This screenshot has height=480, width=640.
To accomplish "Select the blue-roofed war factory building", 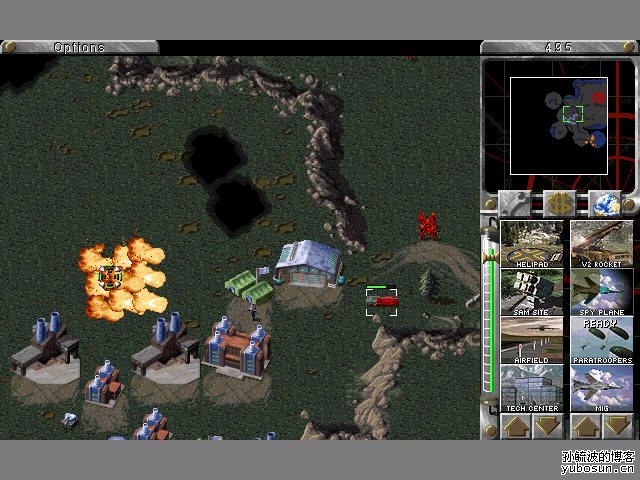I will coord(309,264).
